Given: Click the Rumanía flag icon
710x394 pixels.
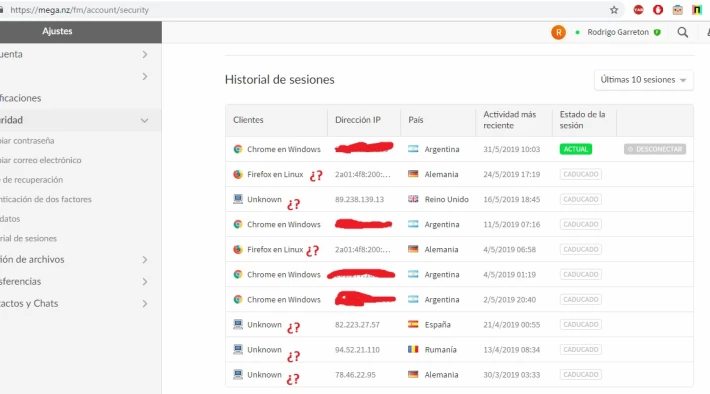Looking at the screenshot, I should (413, 349).
